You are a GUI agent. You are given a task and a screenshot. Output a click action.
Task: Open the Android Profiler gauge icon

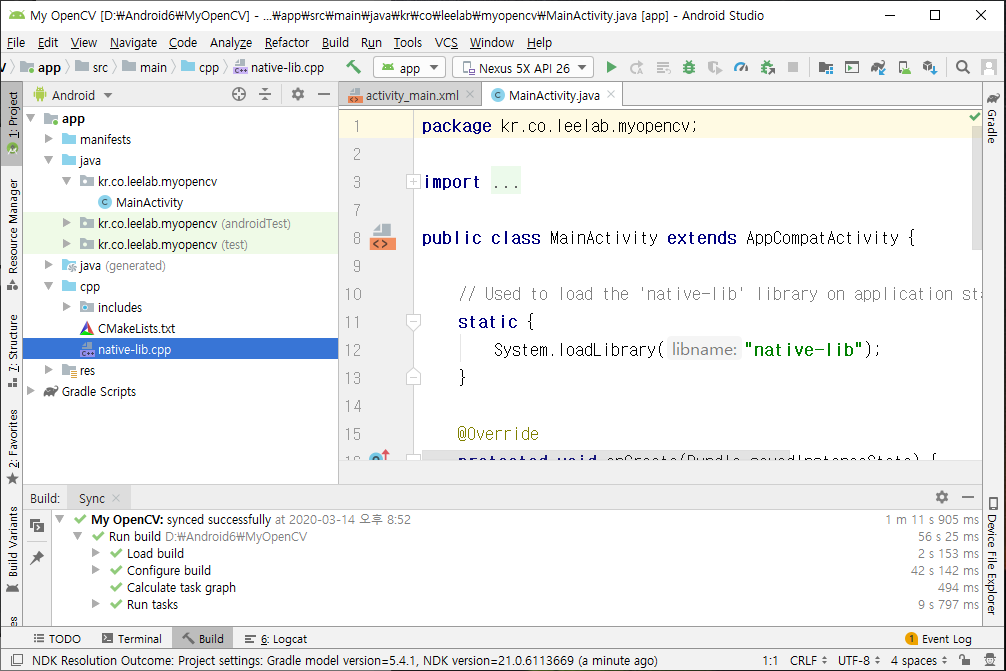741,68
